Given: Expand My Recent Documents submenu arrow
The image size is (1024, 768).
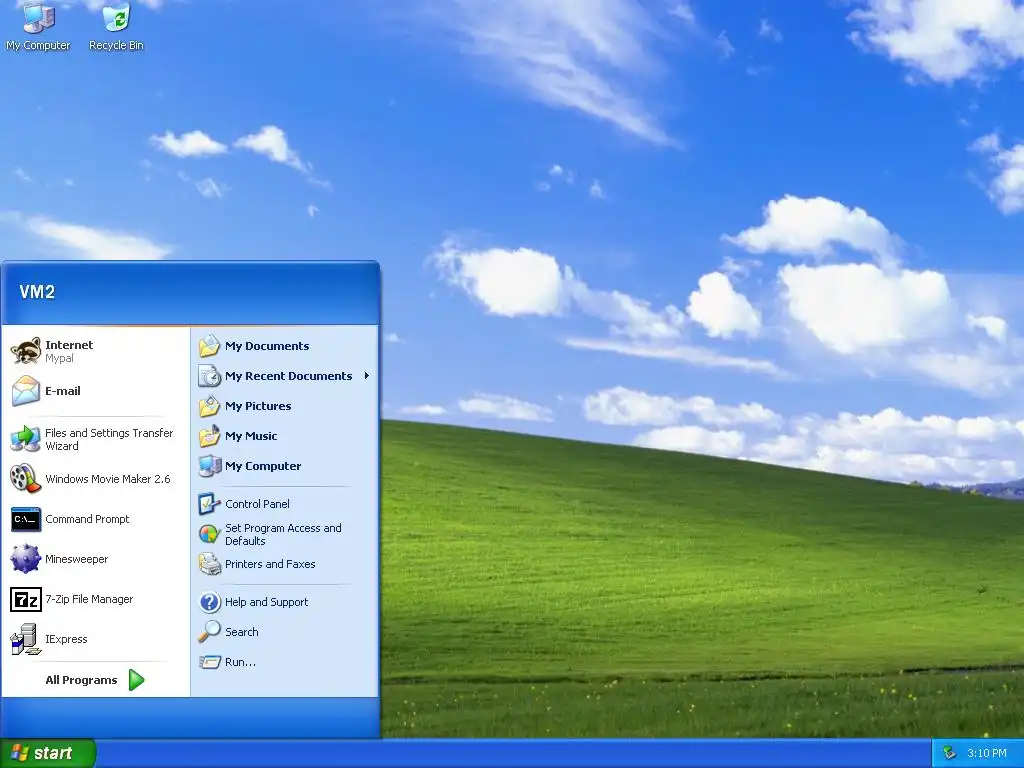Looking at the screenshot, I should pyautogui.click(x=367, y=376).
